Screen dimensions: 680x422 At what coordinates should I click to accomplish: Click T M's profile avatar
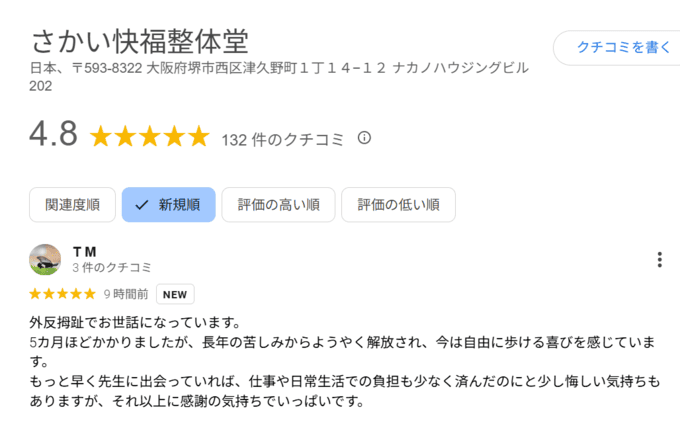45,259
